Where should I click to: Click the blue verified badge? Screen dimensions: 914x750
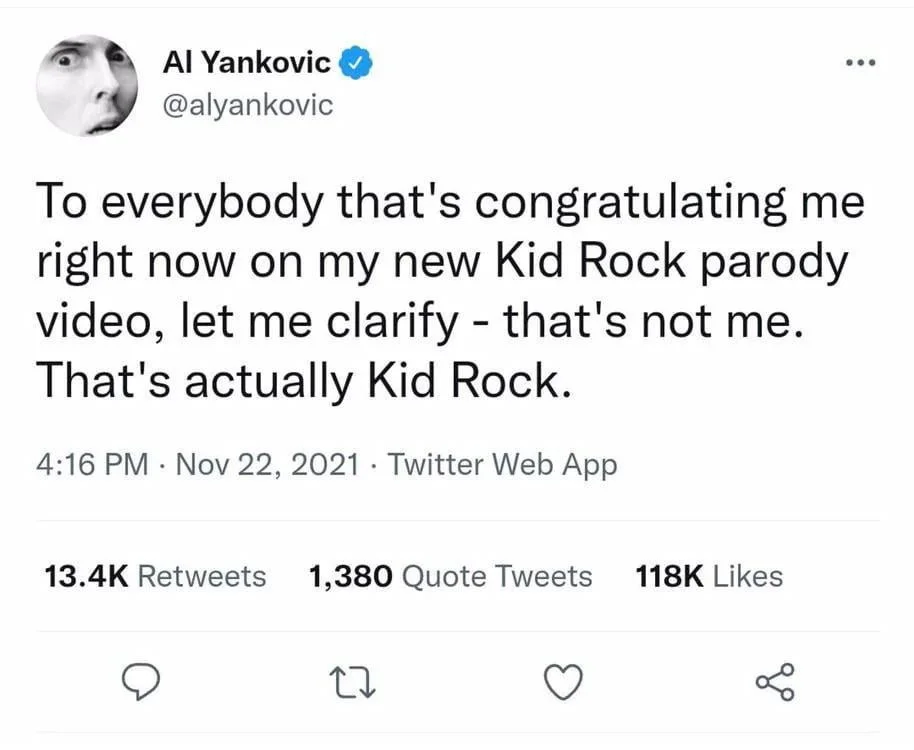click(x=358, y=64)
